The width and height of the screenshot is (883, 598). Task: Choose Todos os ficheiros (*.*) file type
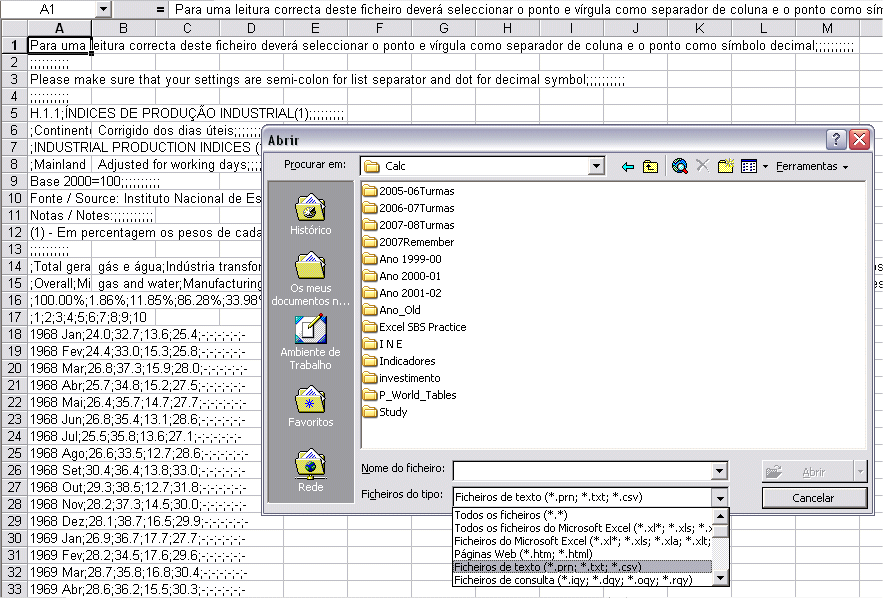pyautogui.click(x=582, y=515)
